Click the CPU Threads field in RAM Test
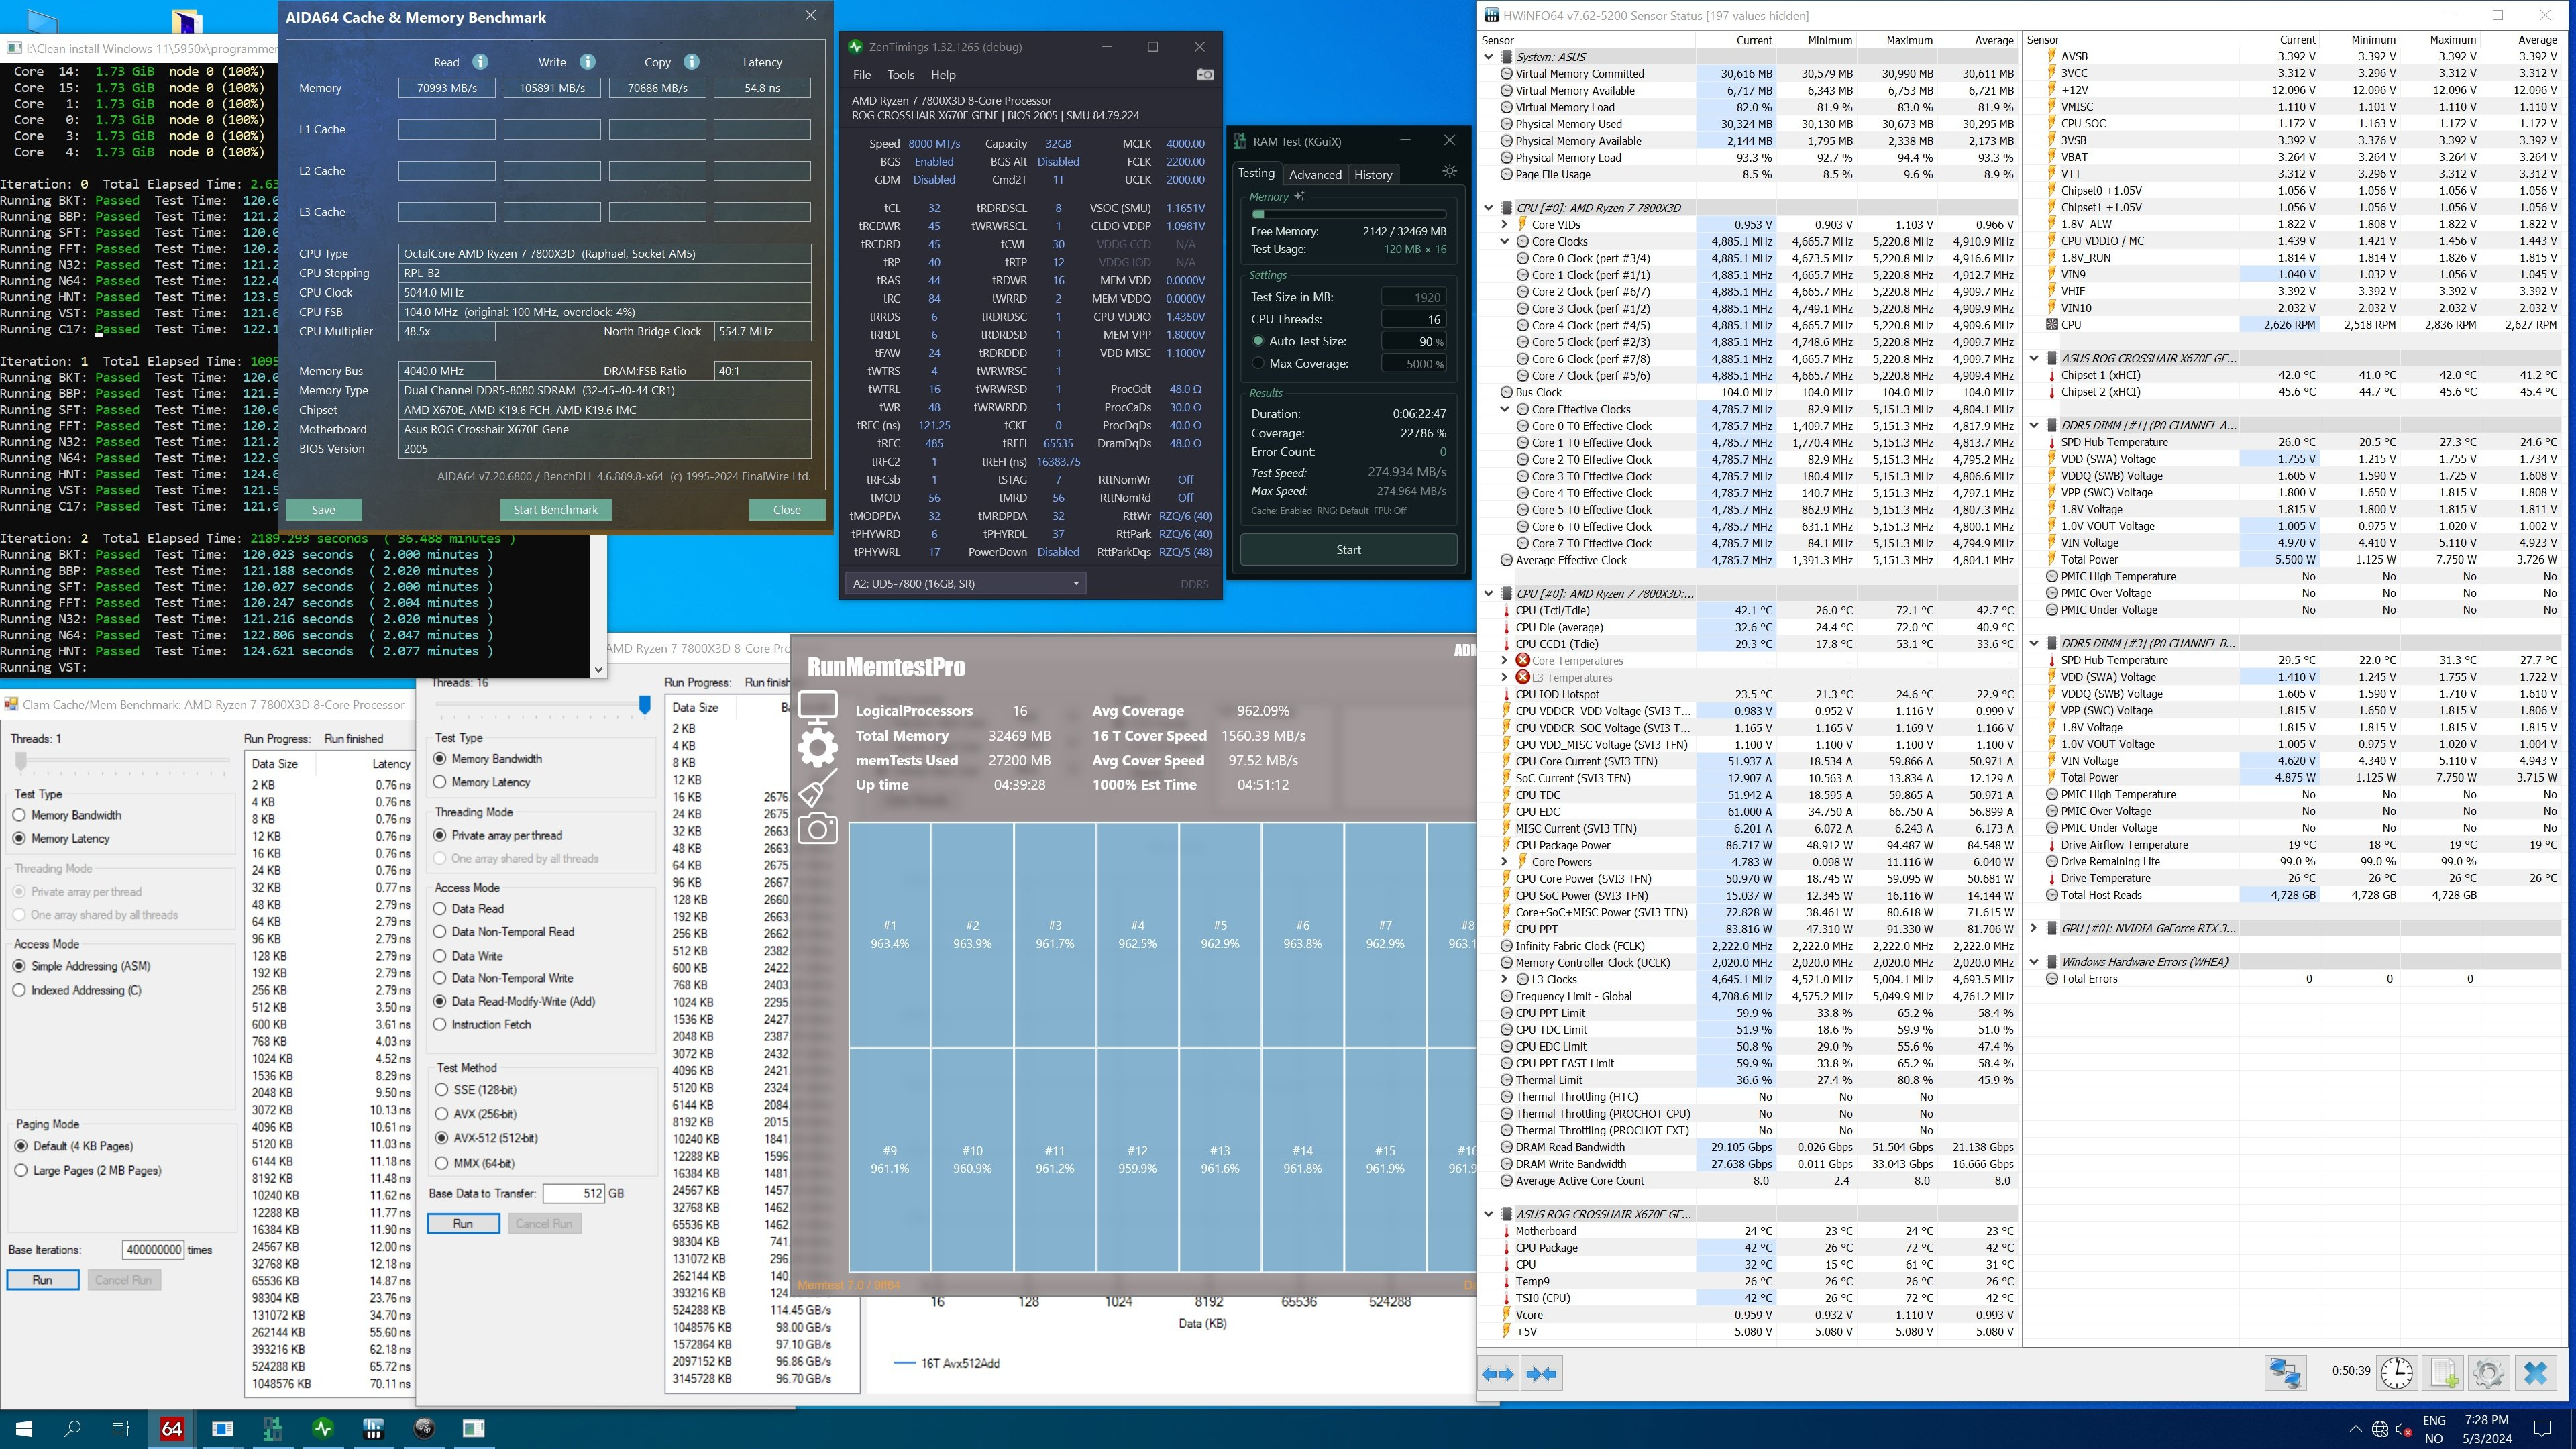The width and height of the screenshot is (2576, 1449). click(x=1414, y=319)
